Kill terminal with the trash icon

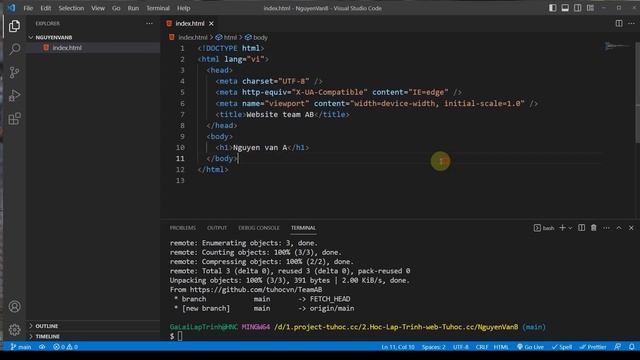click(x=593, y=228)
